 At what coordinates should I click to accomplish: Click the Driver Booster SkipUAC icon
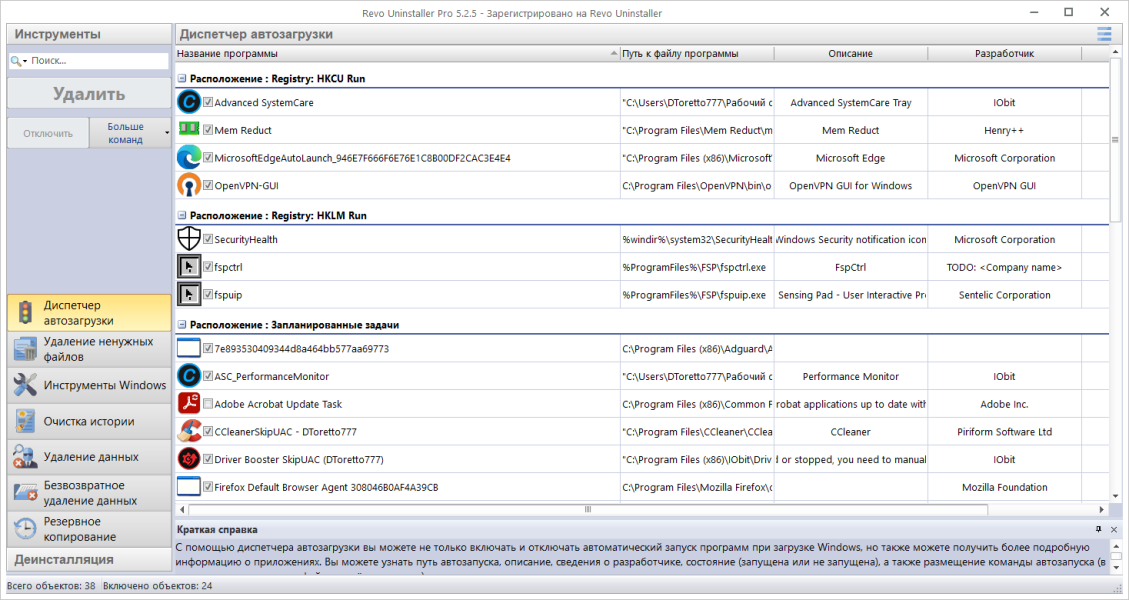point(189,459)
